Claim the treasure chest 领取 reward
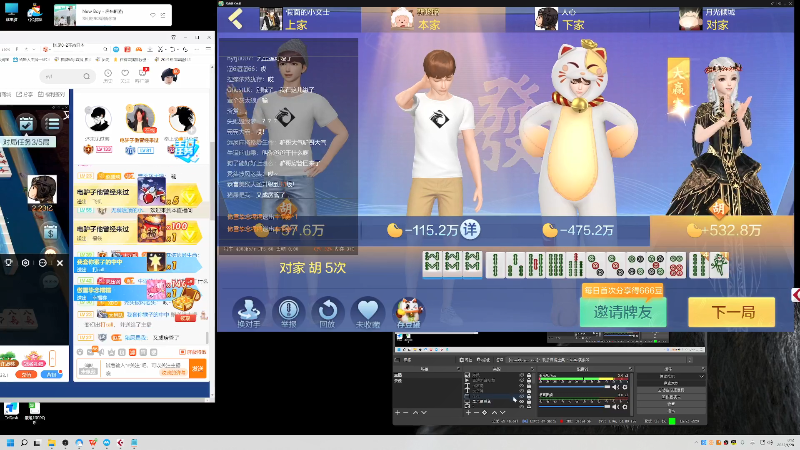Screen dimensions: 800x450 pos(185,317)
